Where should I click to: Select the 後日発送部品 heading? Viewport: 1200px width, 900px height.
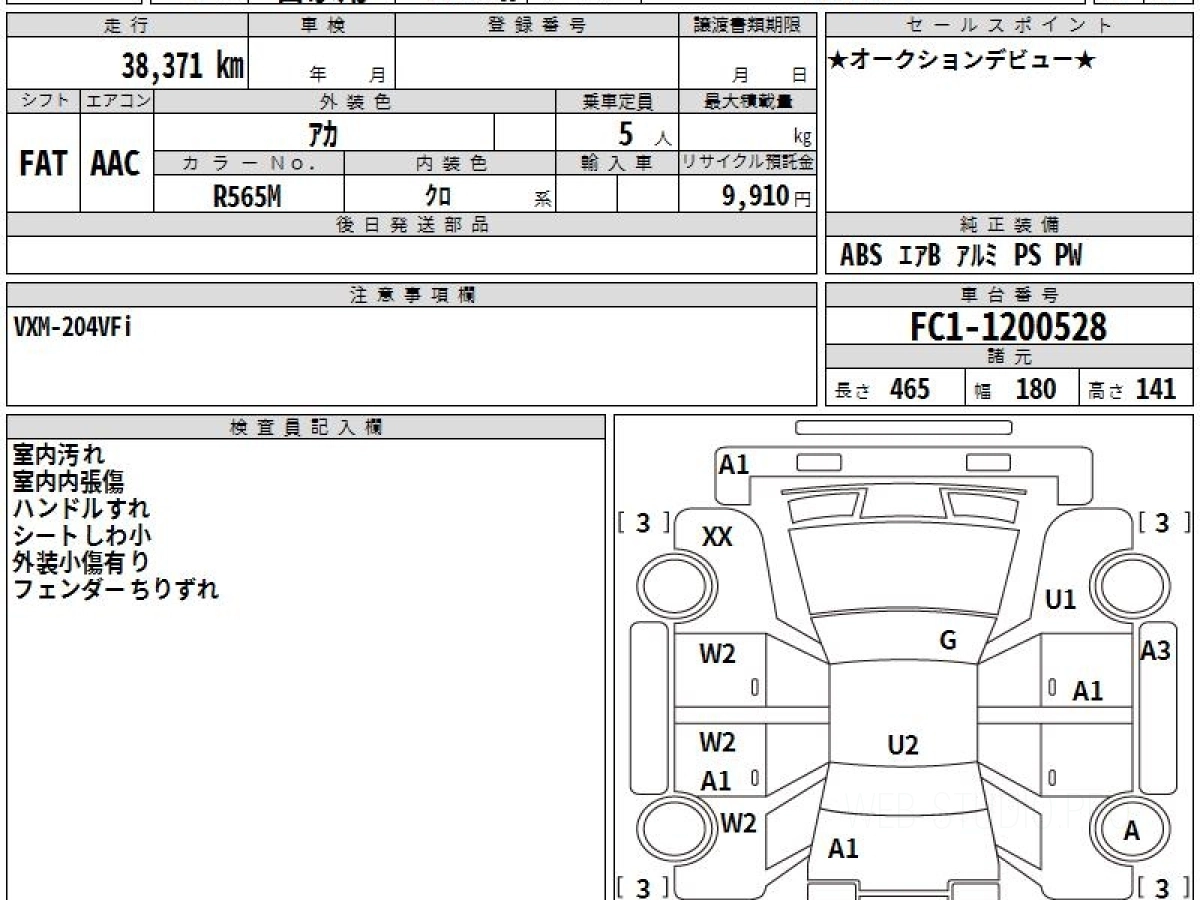[411, 225]
